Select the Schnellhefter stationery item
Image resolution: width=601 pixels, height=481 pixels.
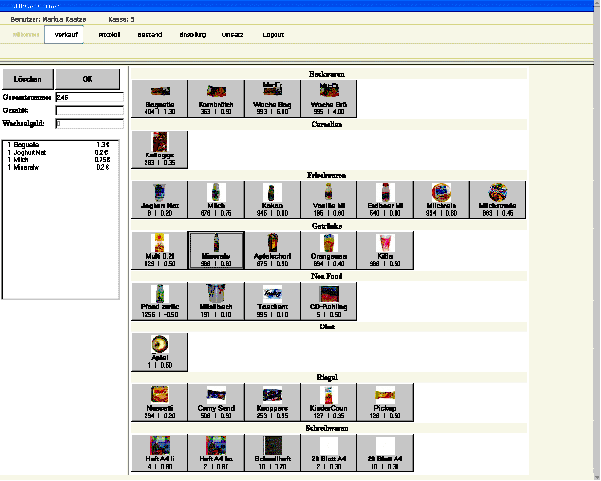272,453
